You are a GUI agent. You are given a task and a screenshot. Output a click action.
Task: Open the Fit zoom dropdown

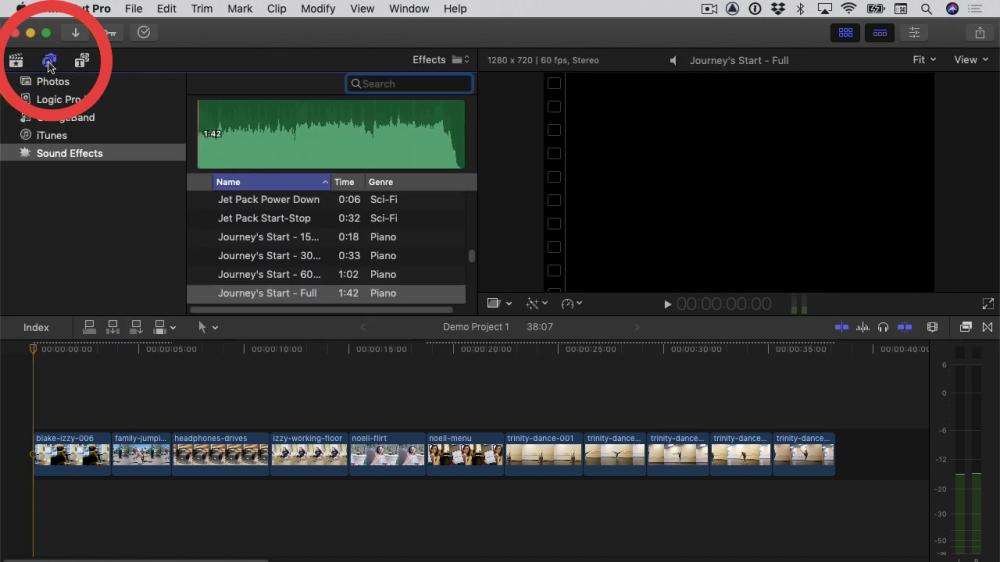[924, 59]
